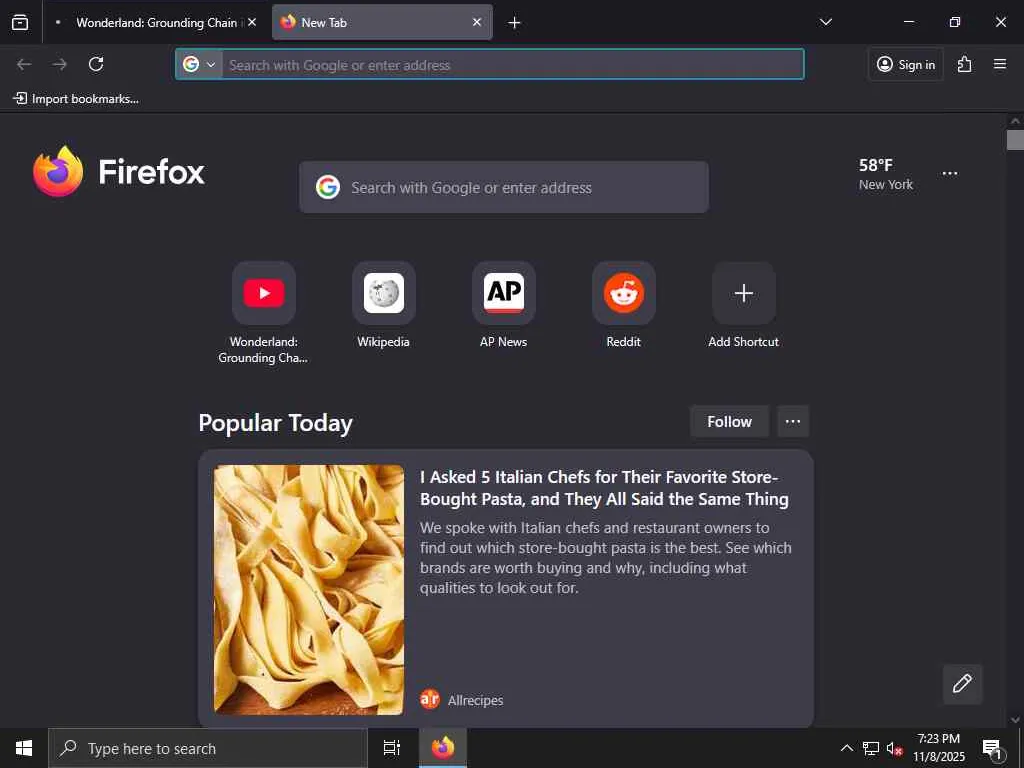This screenshot has width=1024, height=768.
Task: Click the Windows taskbar search box
Action: click(208, 748)
